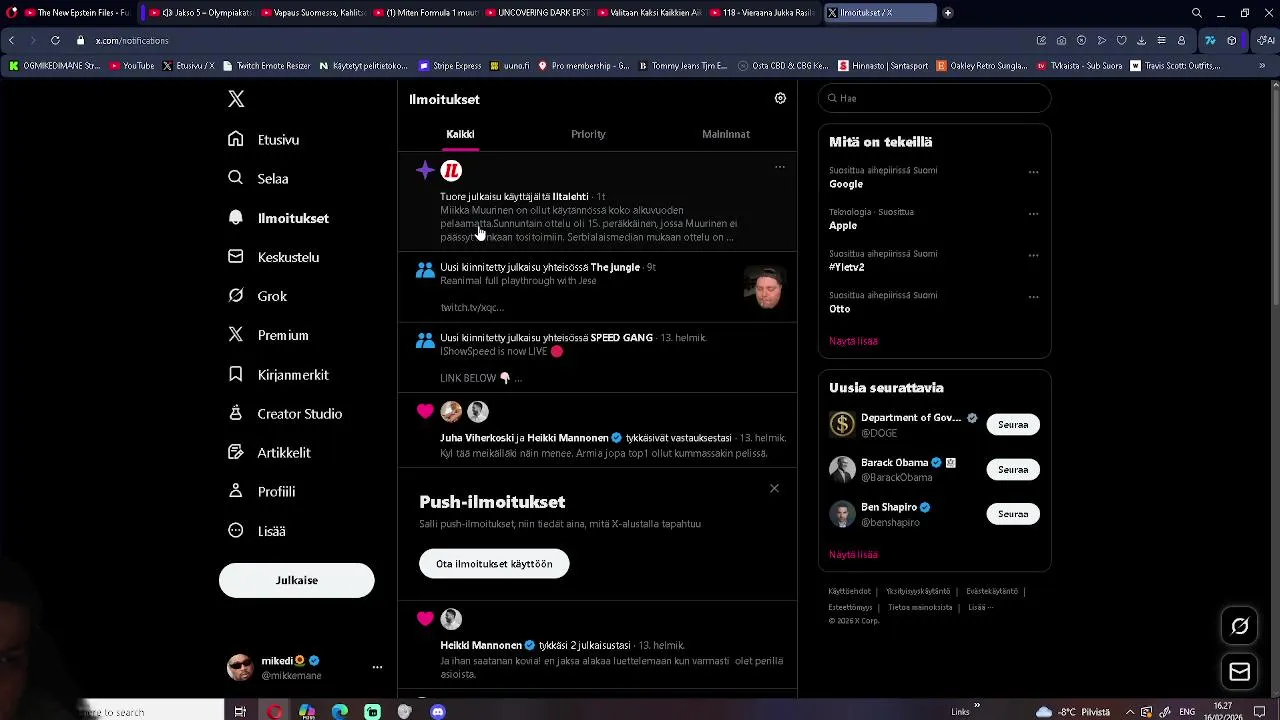Open Discord from the taskbar
1280x720 pixels.
coord(437,712)
